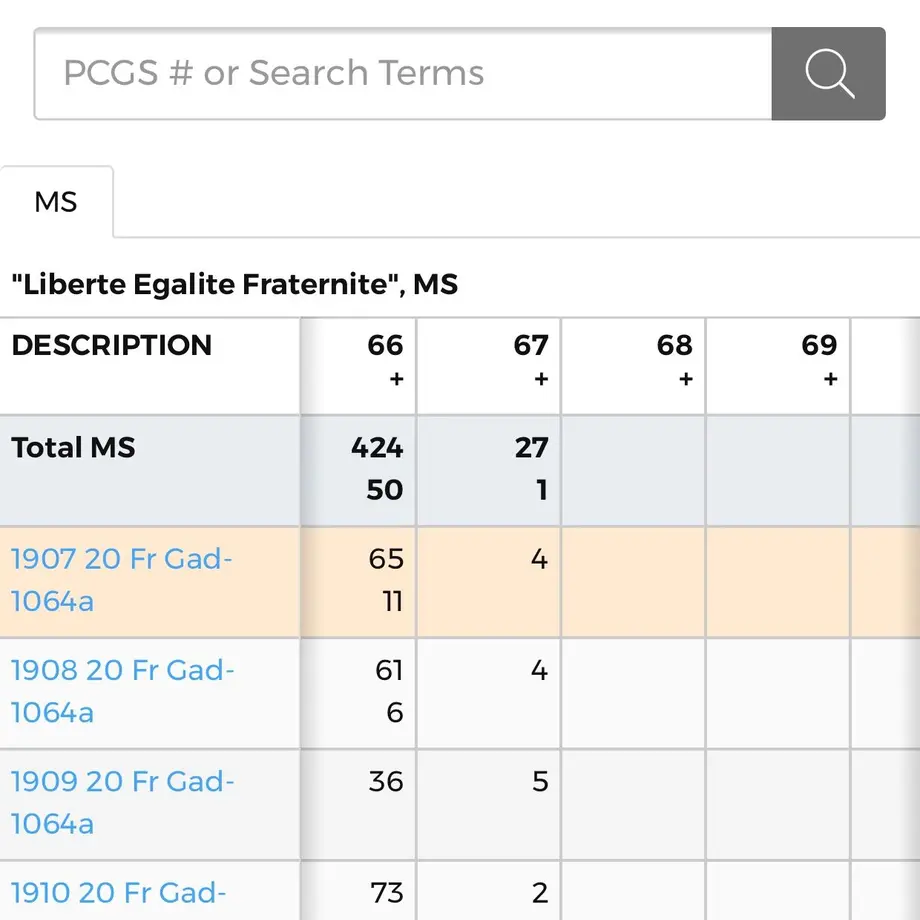Select the grade 66 column header
Image resolution: width=920 pixels, height=920 pixels.
click(x=385, y=345)
